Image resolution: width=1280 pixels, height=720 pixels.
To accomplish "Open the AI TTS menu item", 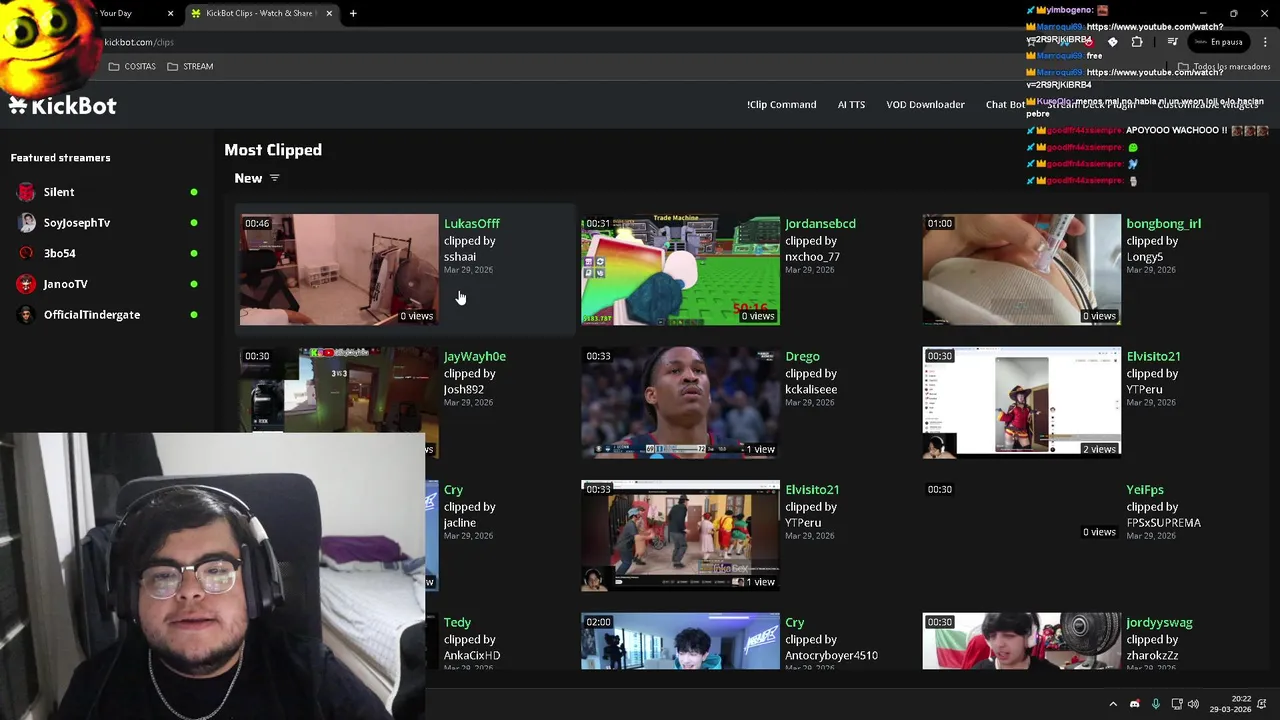I will click(x=851, y=104).
